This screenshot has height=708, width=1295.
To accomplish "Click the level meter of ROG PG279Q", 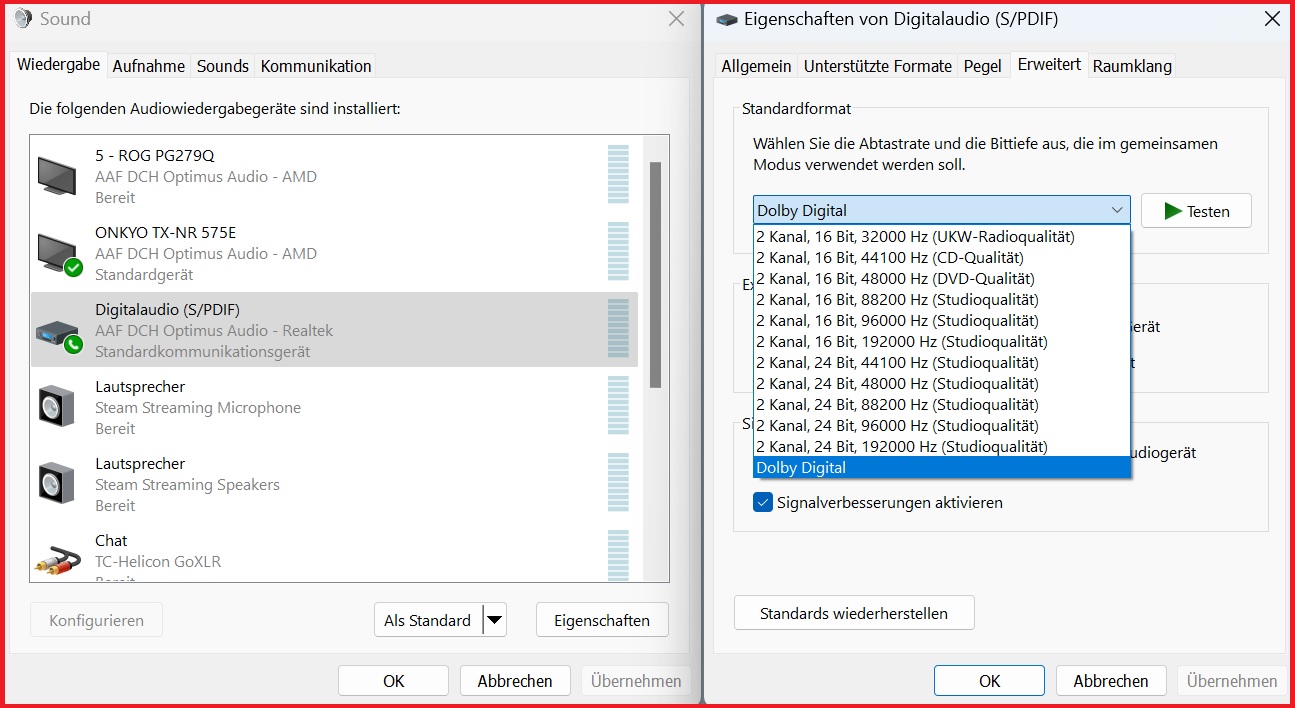I will (x=619, y=176).
